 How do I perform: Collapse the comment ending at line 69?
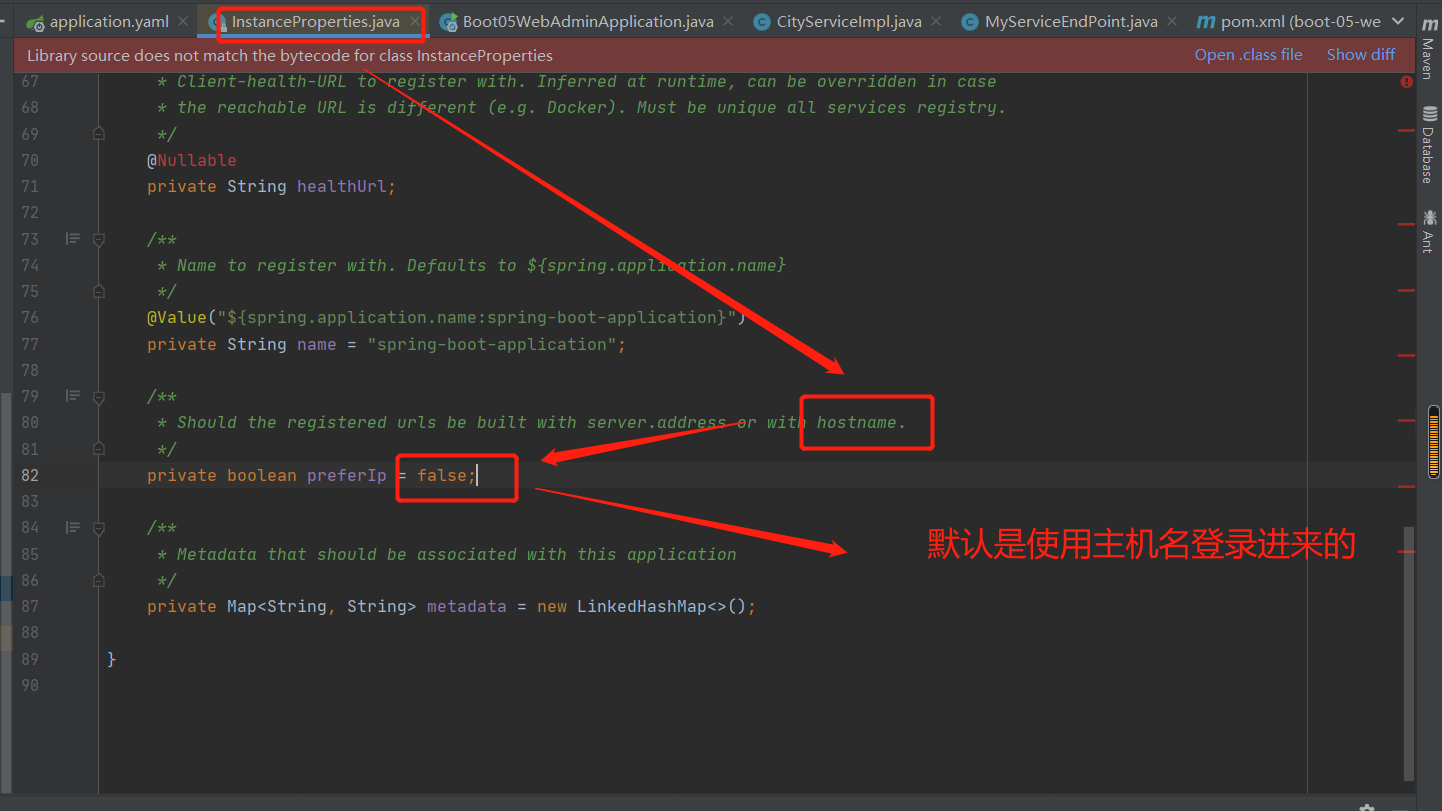pyautogui.click(x=99, y=133)
